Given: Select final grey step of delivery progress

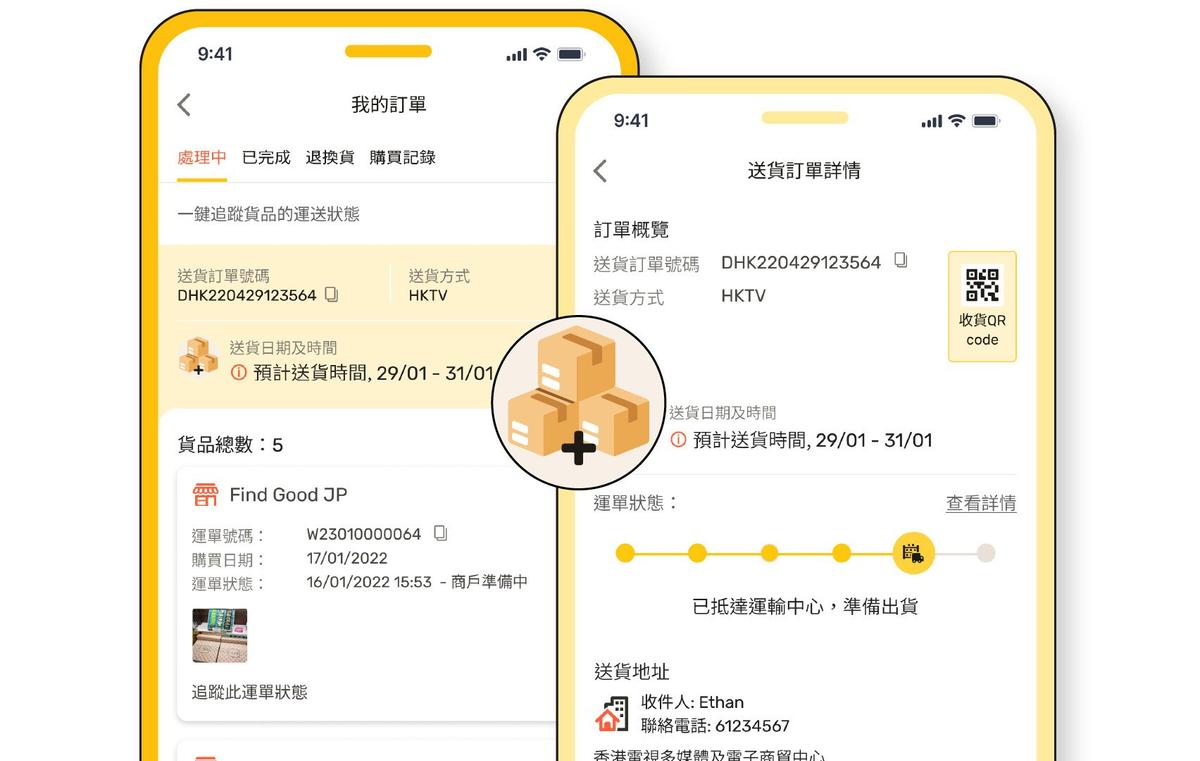Looking at the screenshot, I should coord(986,553).
